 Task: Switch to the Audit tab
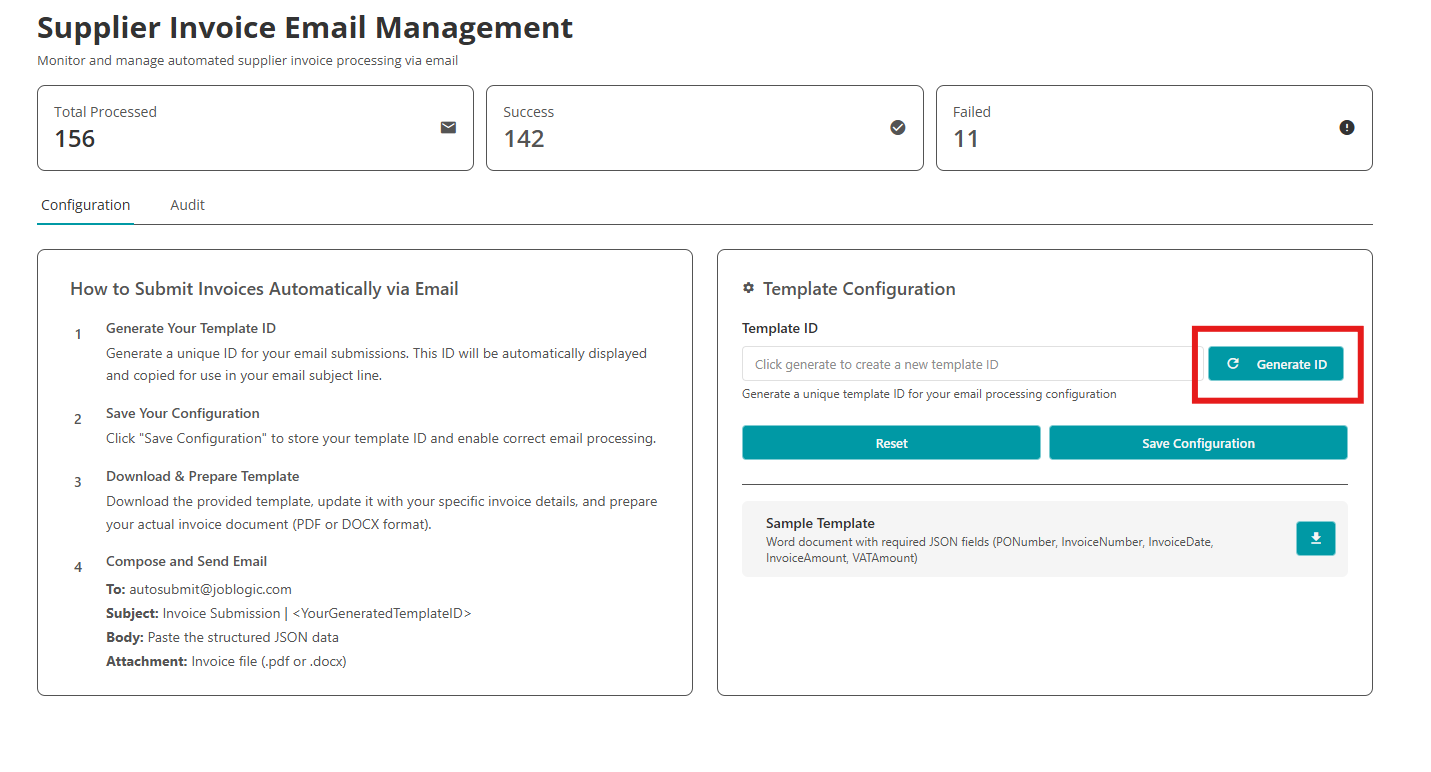(x=187, y=205)
